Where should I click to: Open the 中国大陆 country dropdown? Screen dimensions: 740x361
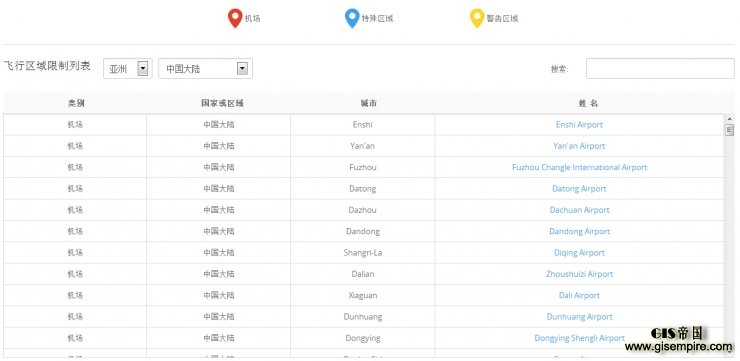[x=205, y=69]
